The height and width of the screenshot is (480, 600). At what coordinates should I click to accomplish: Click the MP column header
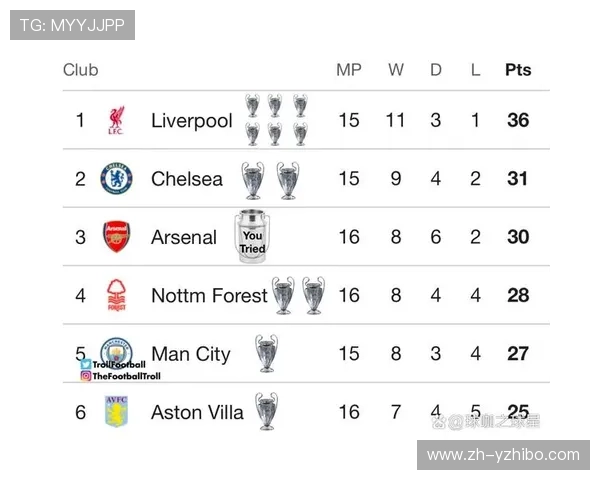tap(348, 70)
